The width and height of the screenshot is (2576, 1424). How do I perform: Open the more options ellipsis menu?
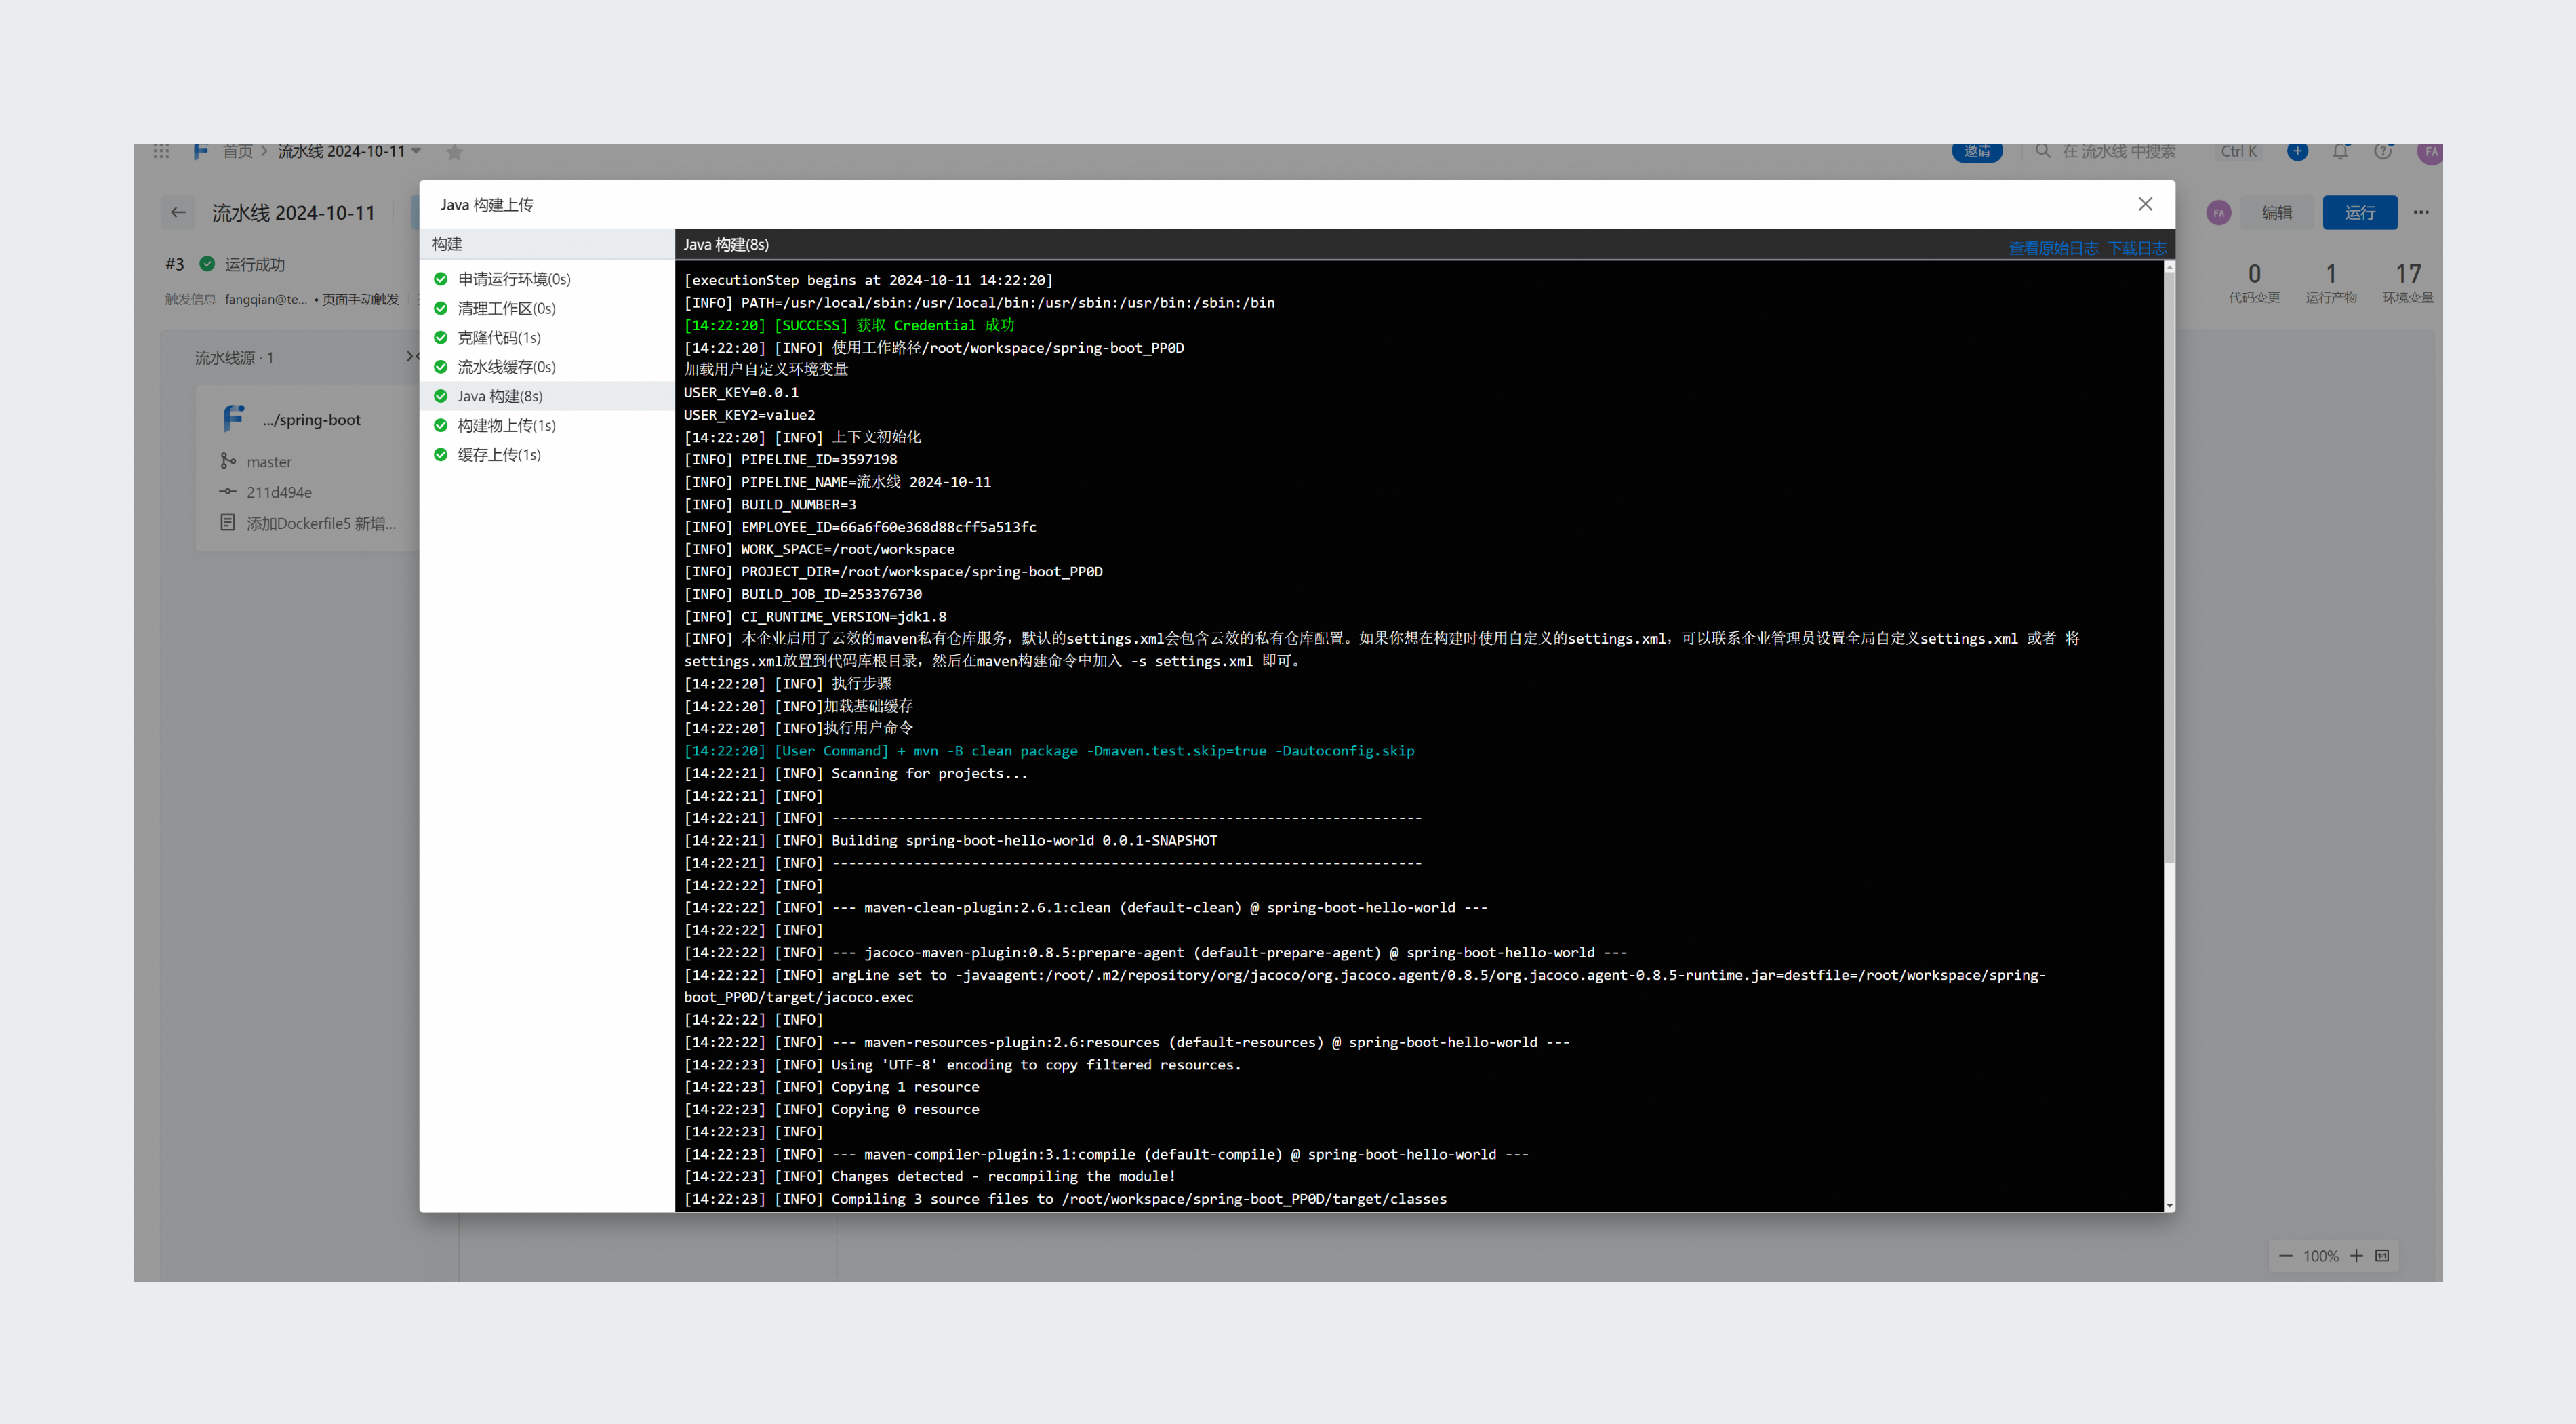2420,212
